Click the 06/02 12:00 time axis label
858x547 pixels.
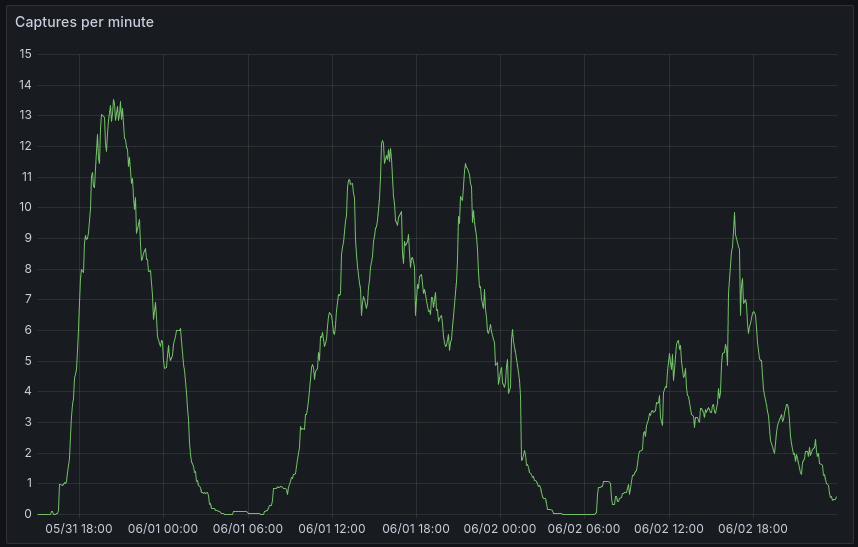pos(668,529)
